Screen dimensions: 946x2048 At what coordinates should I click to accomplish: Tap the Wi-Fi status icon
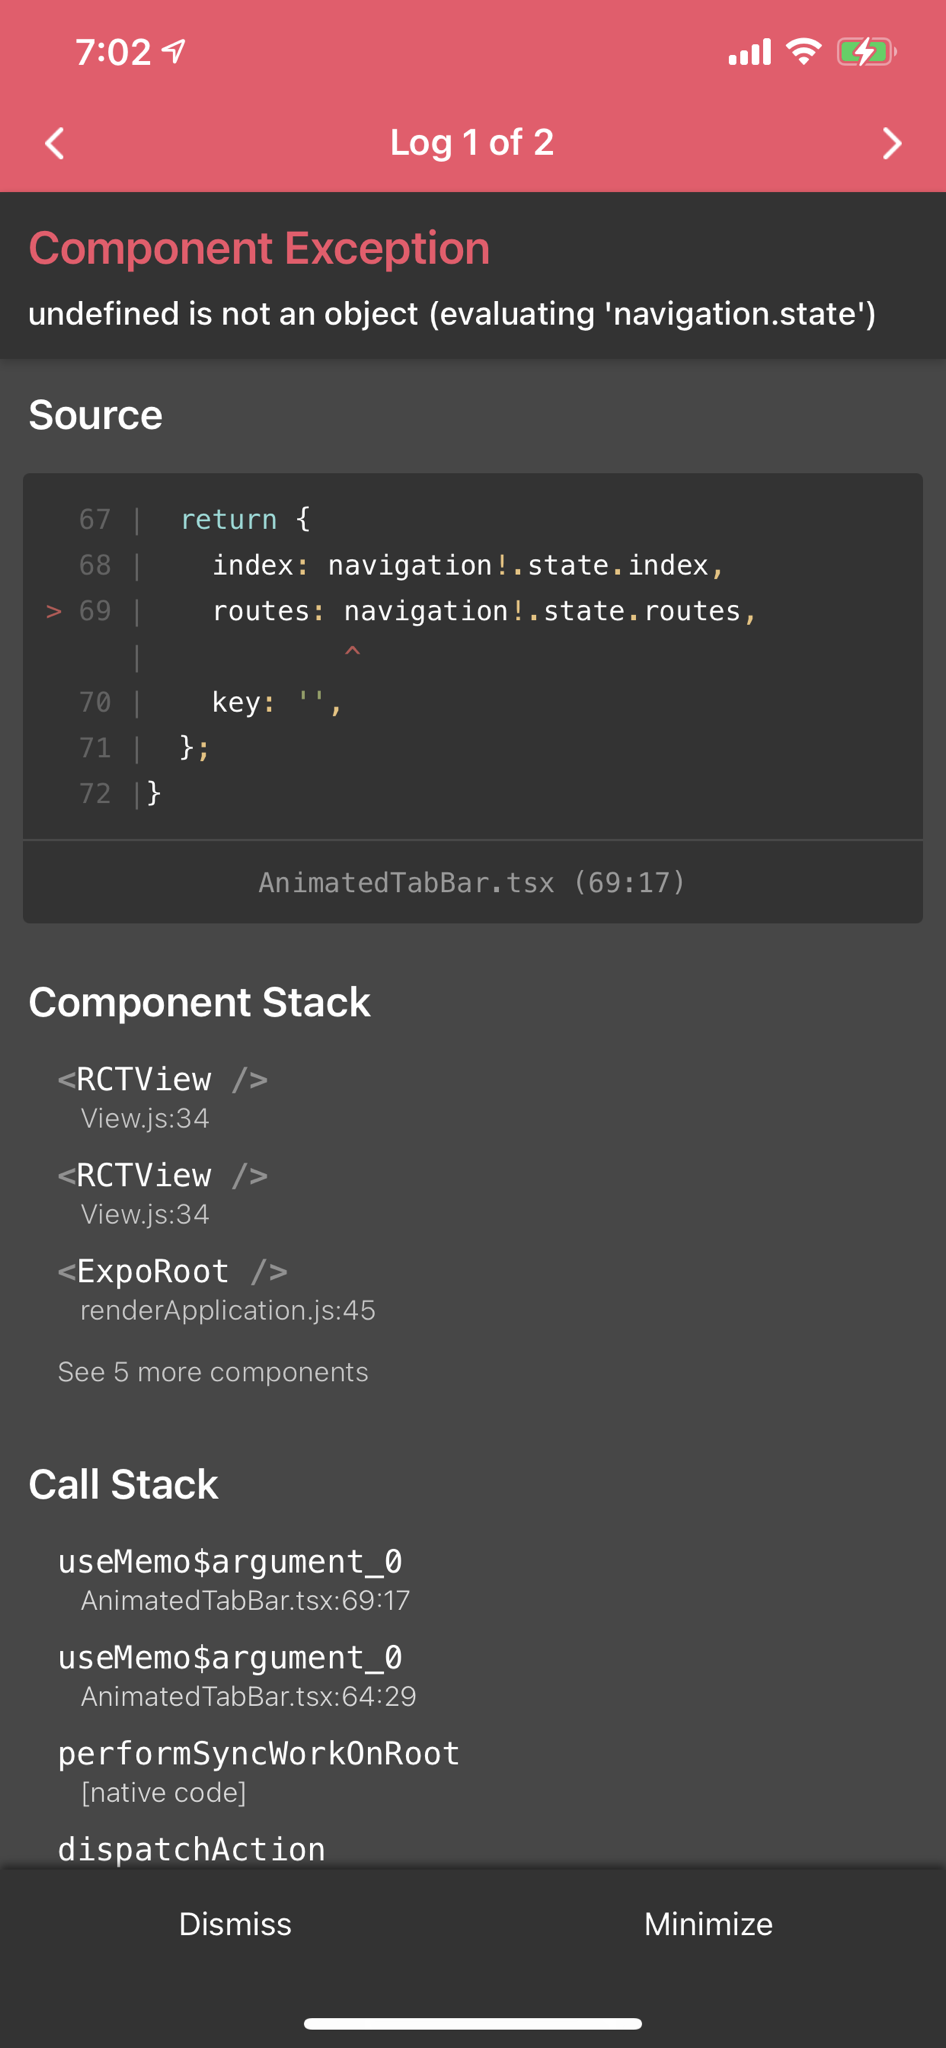point(803,51)
